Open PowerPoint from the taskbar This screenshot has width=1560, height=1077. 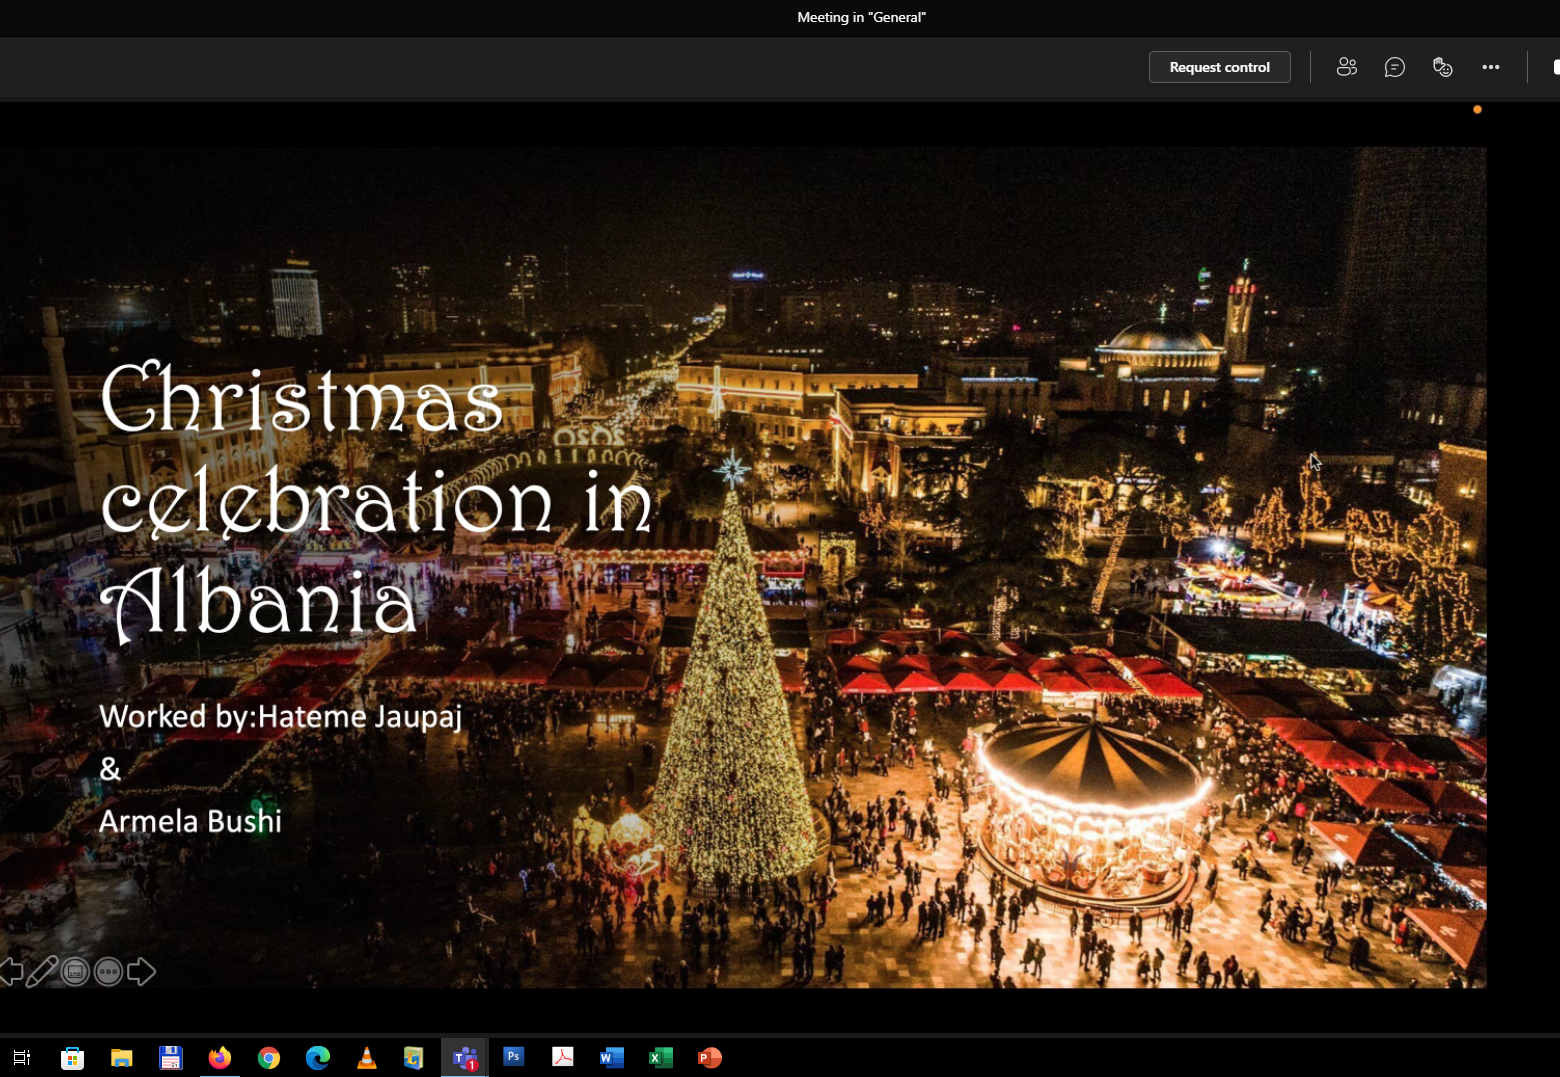[x=709, y=1058]
